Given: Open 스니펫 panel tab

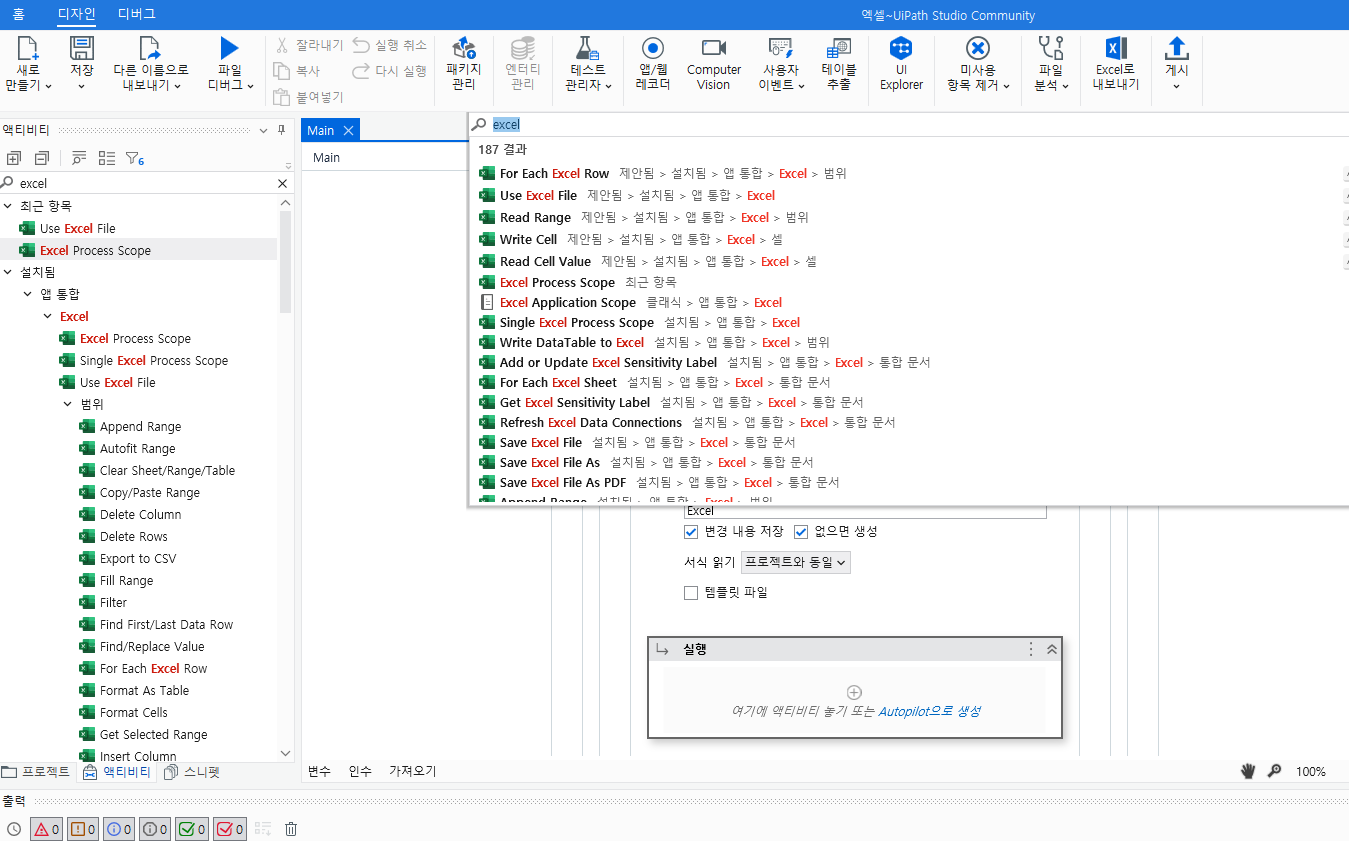Looking at the screenshot, I should coord(192,772).
